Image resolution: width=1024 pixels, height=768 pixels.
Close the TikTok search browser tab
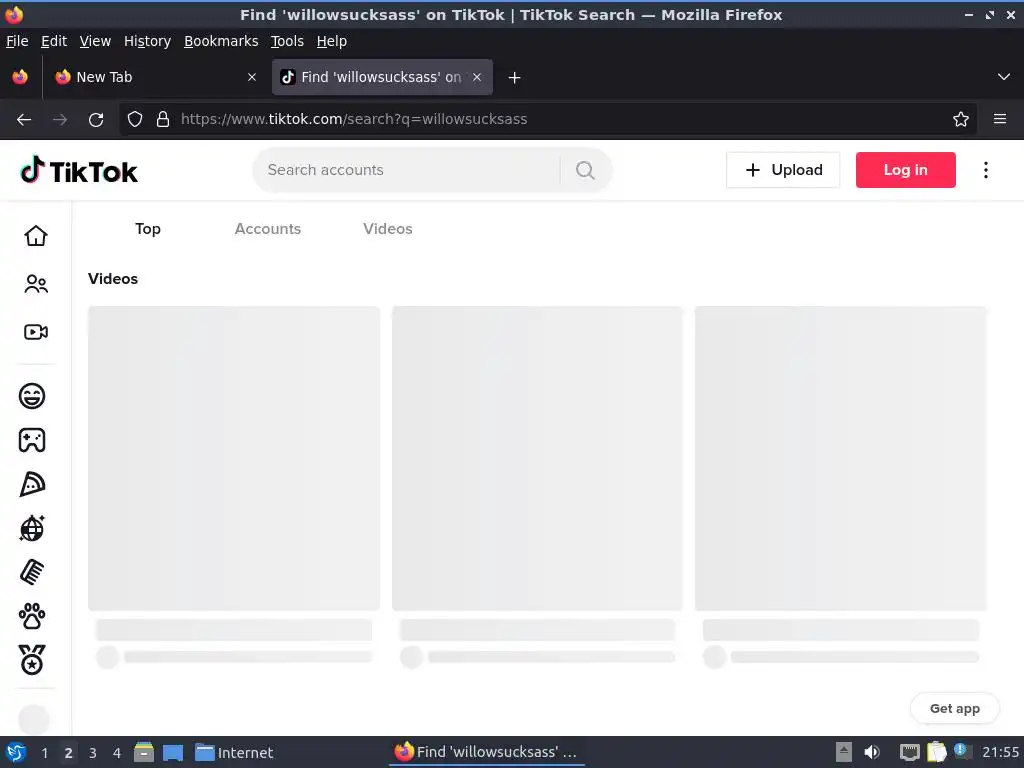pyautogui.click(x=477, y=77)
